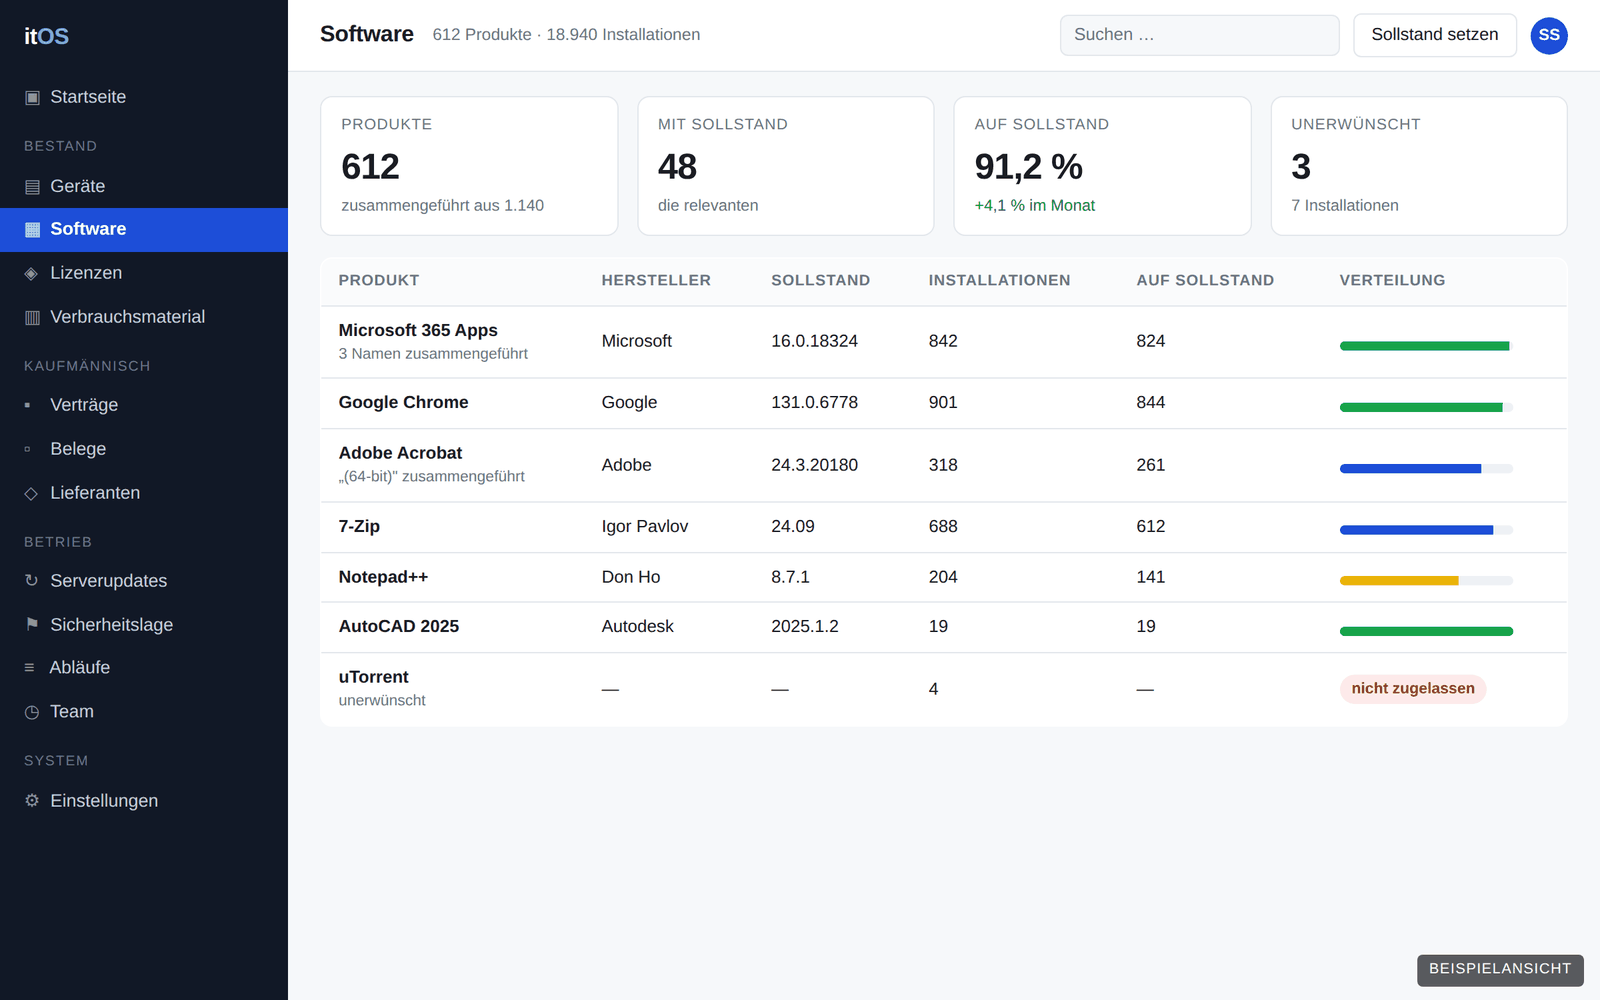Open the Microsoft 365 Apps product

418,330
